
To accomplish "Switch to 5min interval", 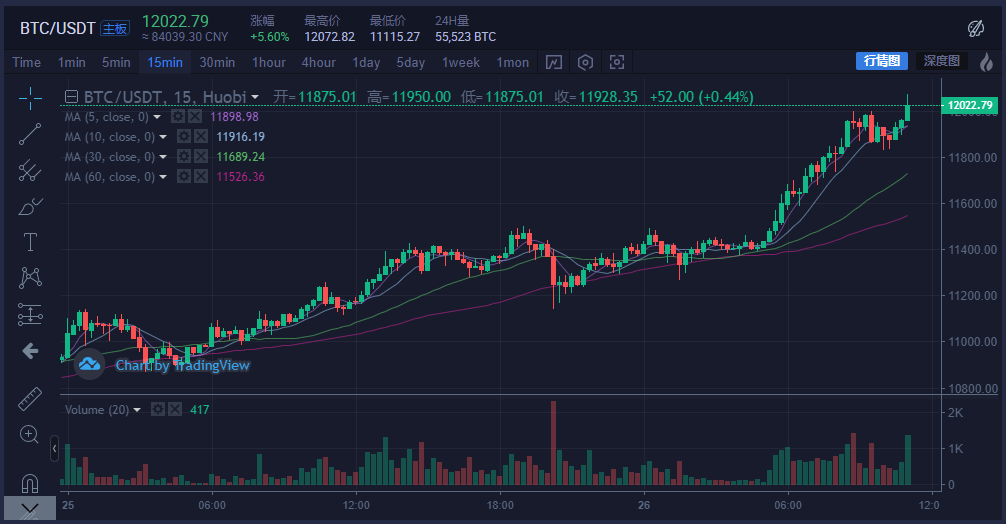I will (x=116, y=62).
